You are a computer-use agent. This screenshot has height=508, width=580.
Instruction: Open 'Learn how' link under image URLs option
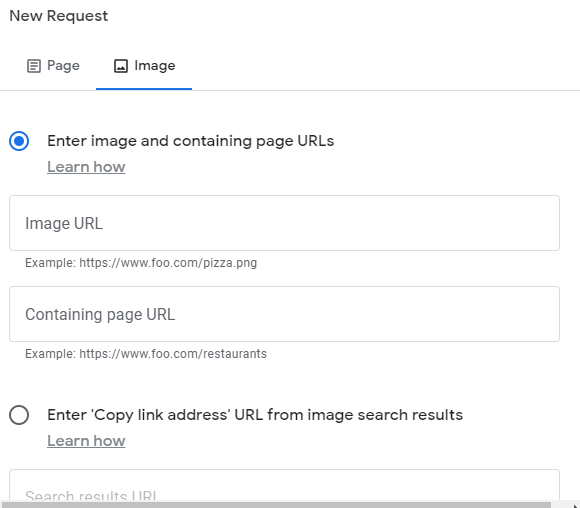86,167
